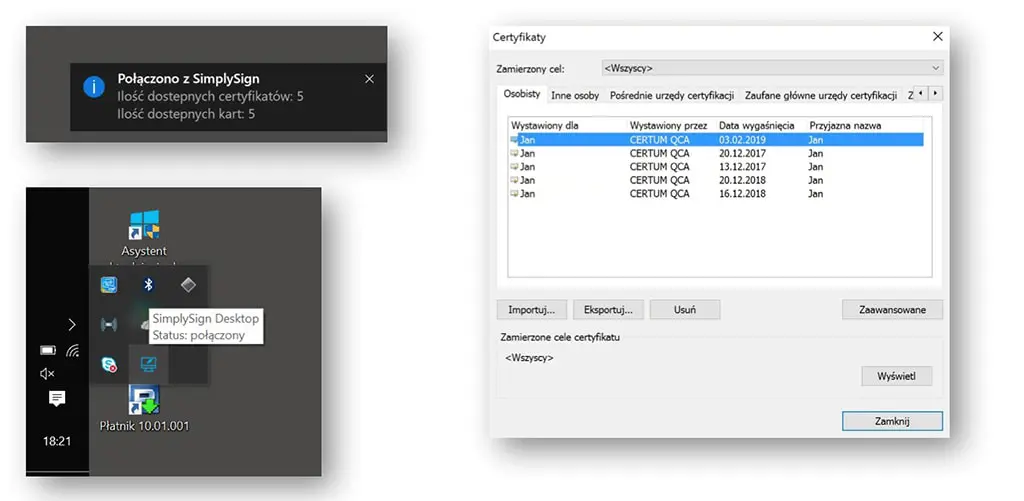Screen dimensions: 1024x501
Task: Select the date 20.12.2018 cell
Action: tap(743, 180)
